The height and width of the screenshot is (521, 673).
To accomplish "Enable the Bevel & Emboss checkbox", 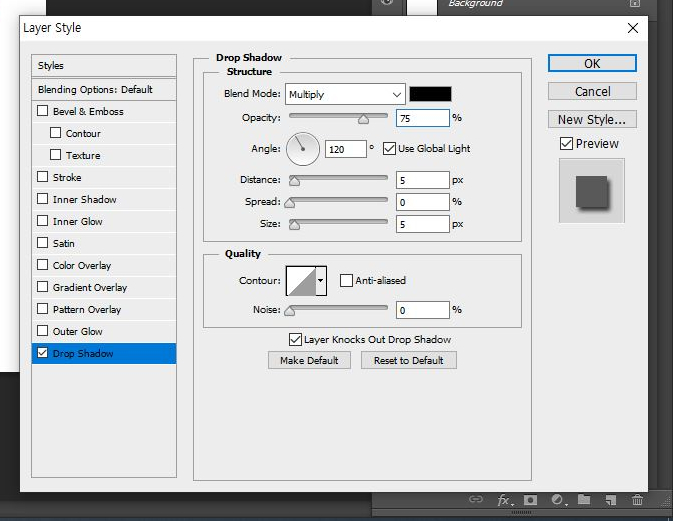I will 42,111.
